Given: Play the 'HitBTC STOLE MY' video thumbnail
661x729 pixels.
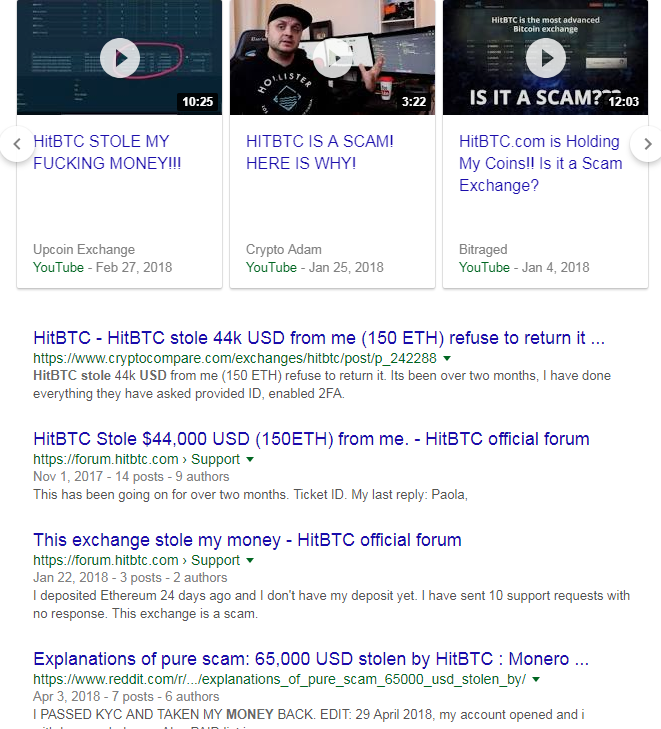Looking at the screenshot, I should 120,58.
